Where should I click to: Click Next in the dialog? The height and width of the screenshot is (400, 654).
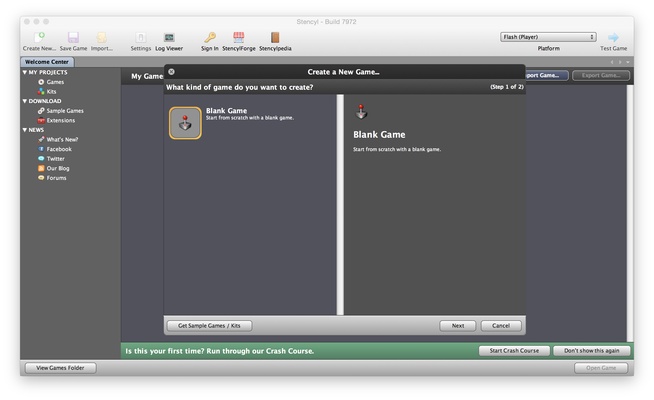pos(458,326)
